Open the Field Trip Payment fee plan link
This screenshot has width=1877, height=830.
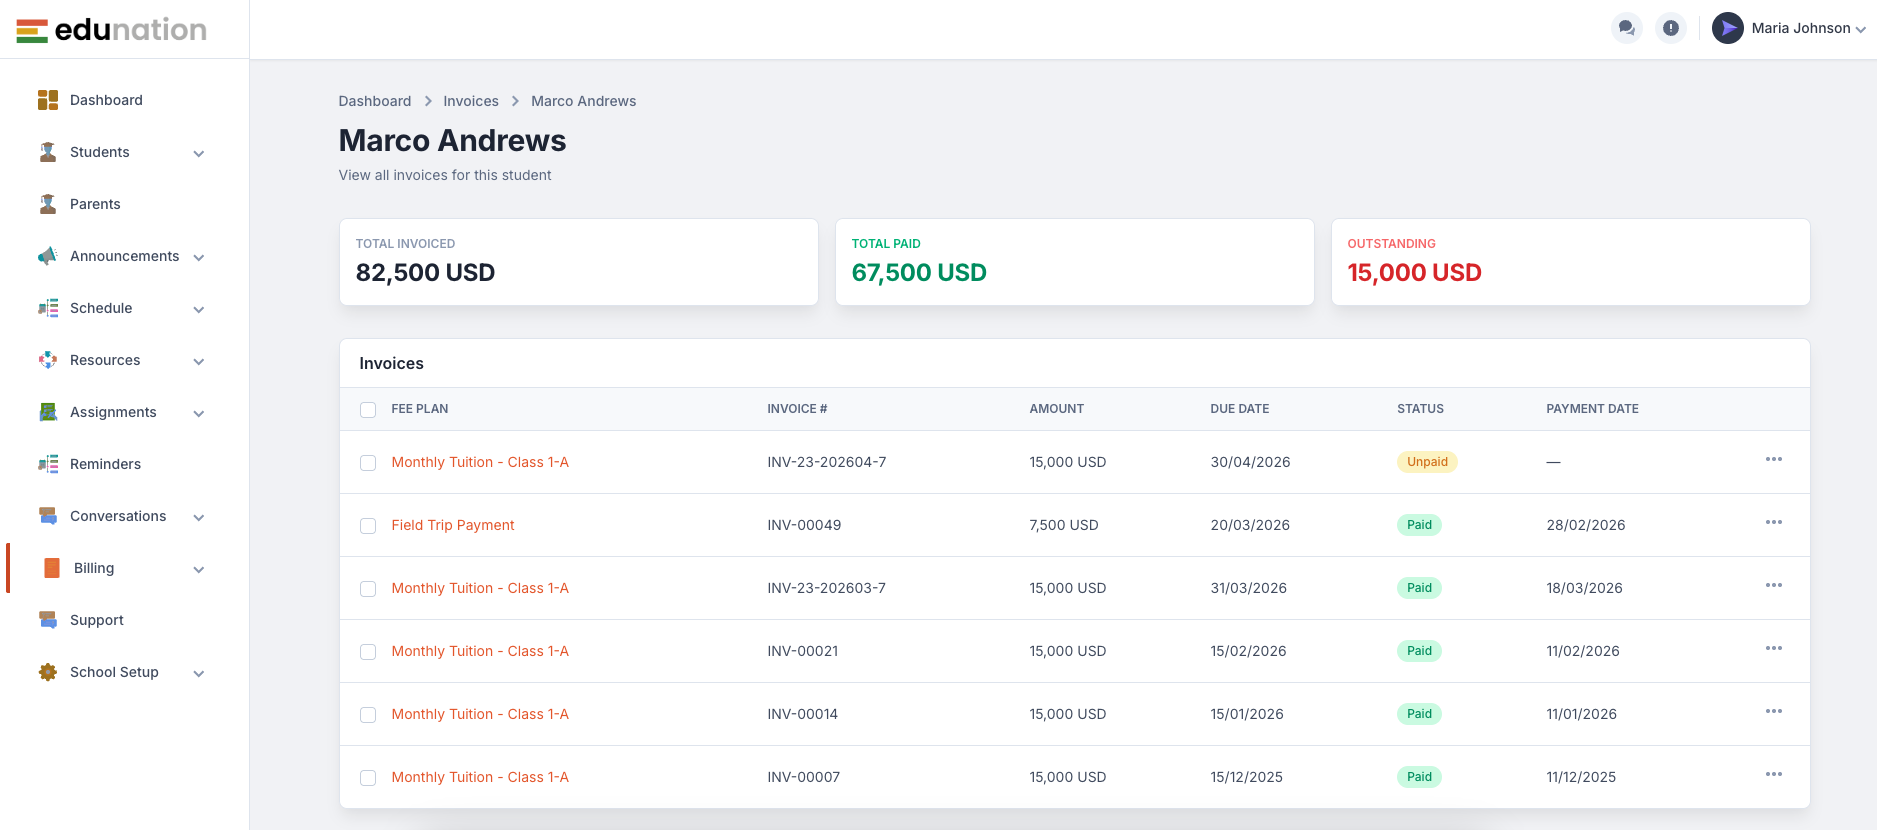click(x=453, y=525)
